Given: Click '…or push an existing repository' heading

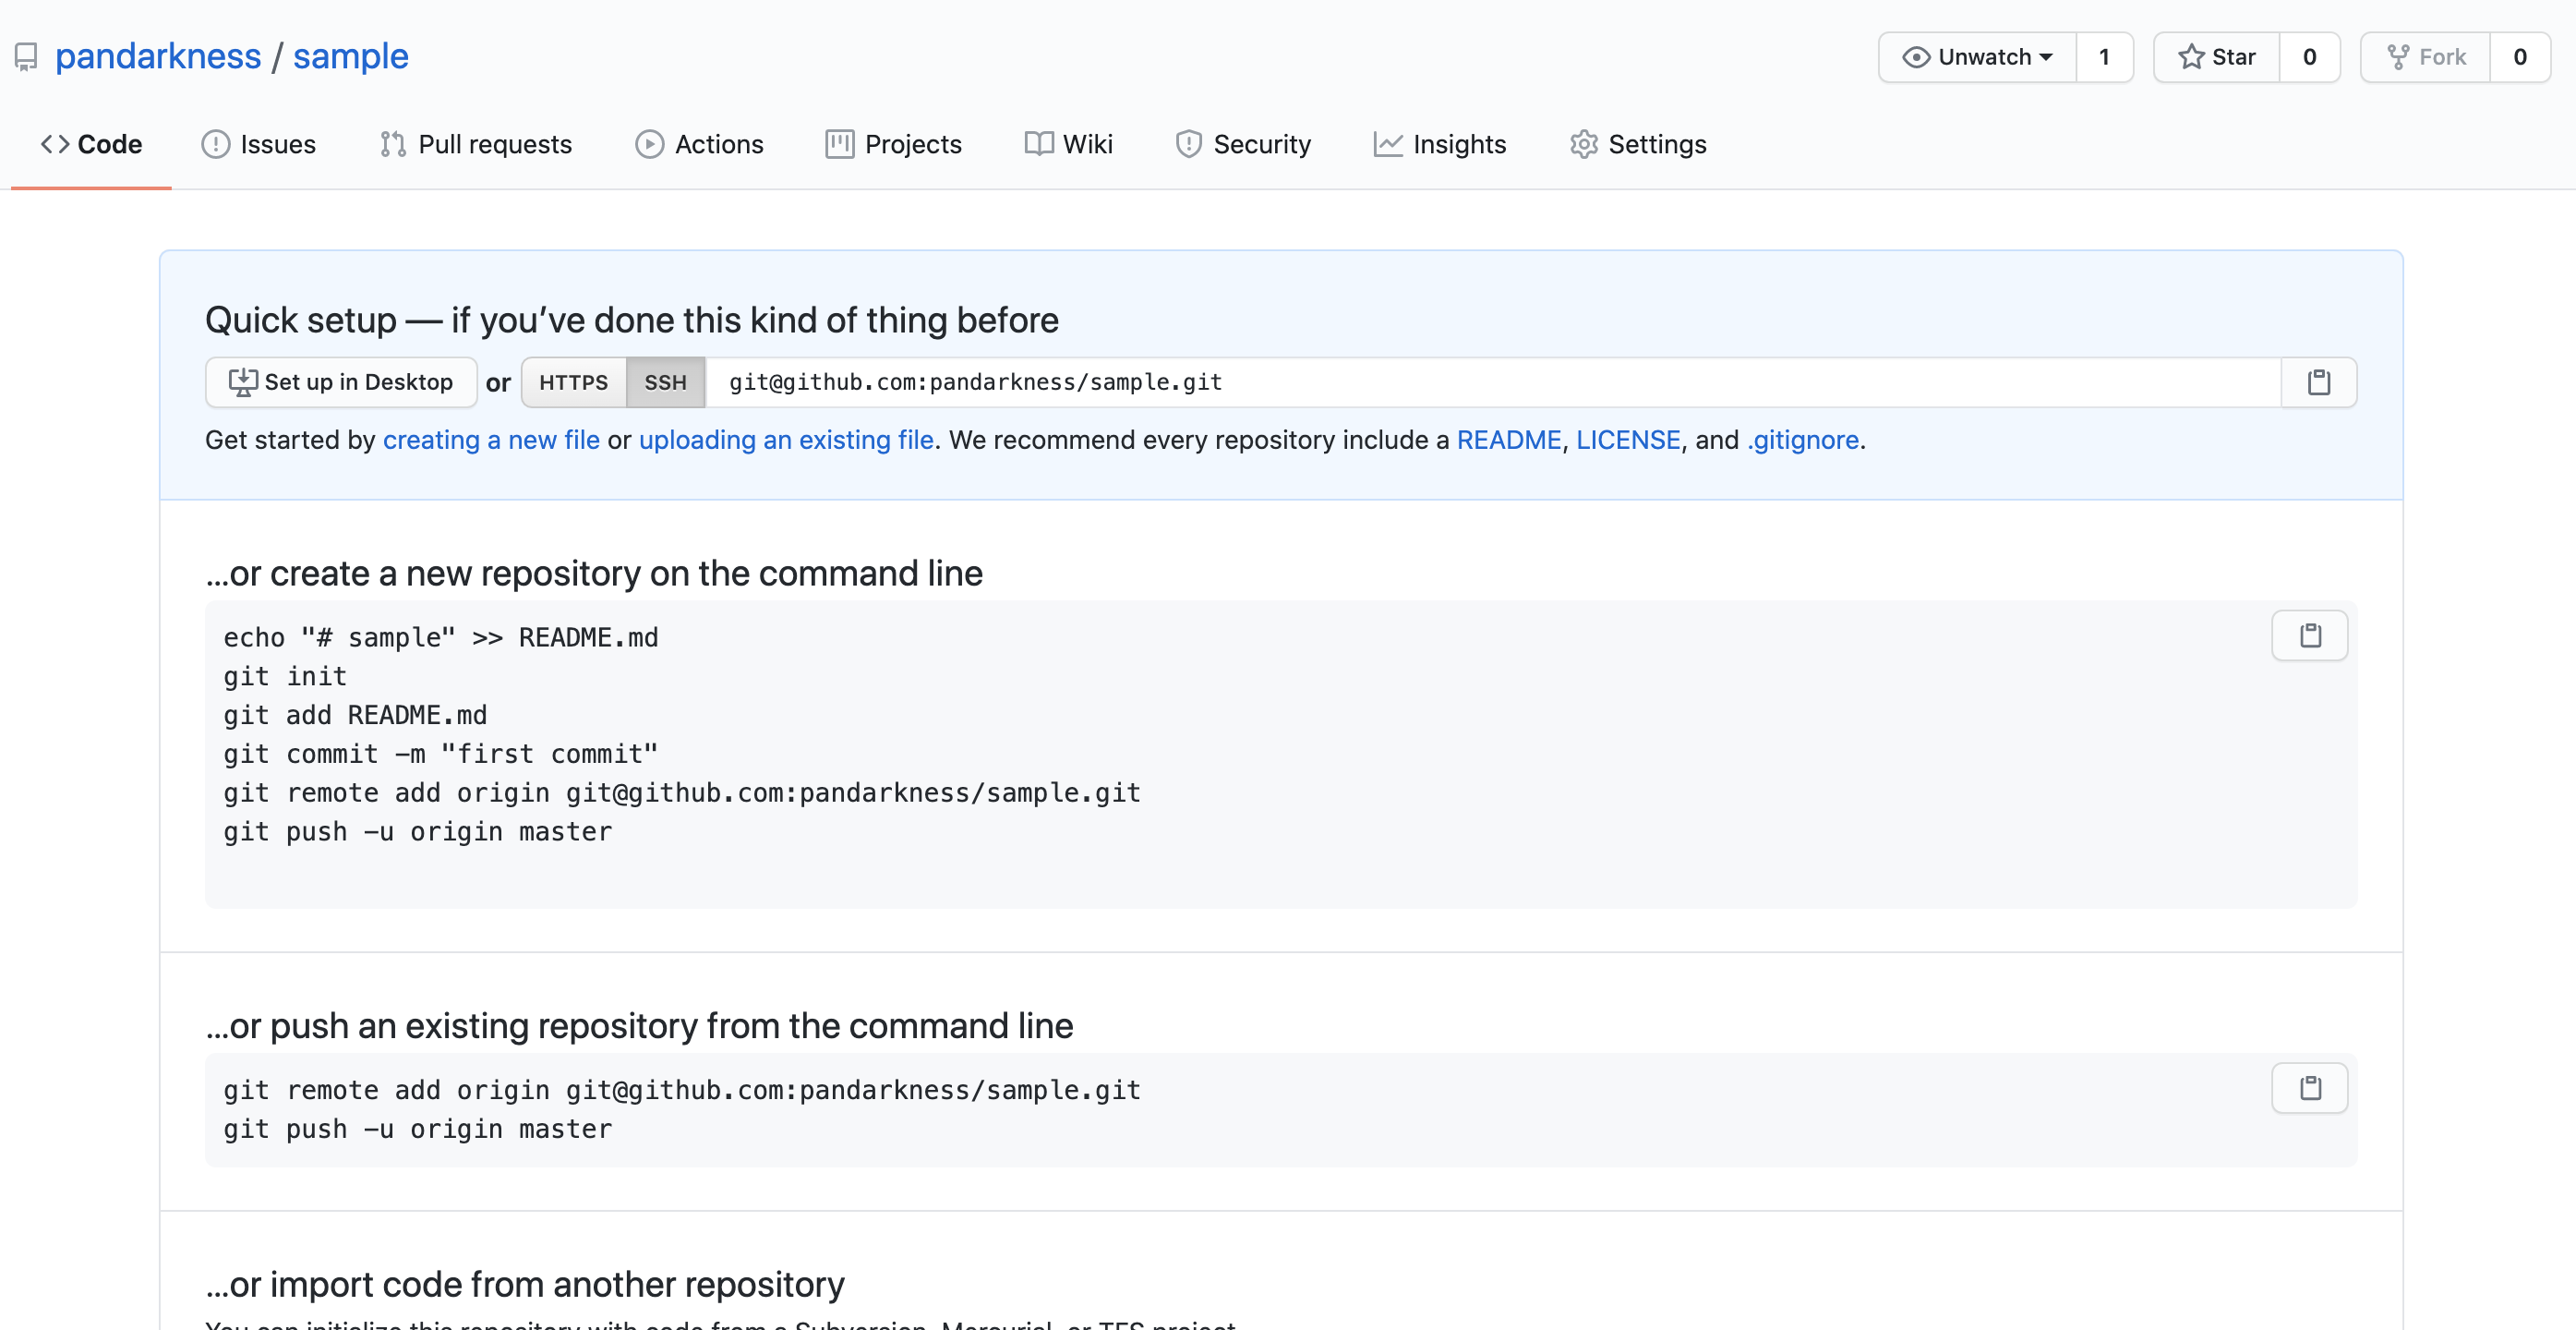Looking at the screenshot, I should [639, 1026].
